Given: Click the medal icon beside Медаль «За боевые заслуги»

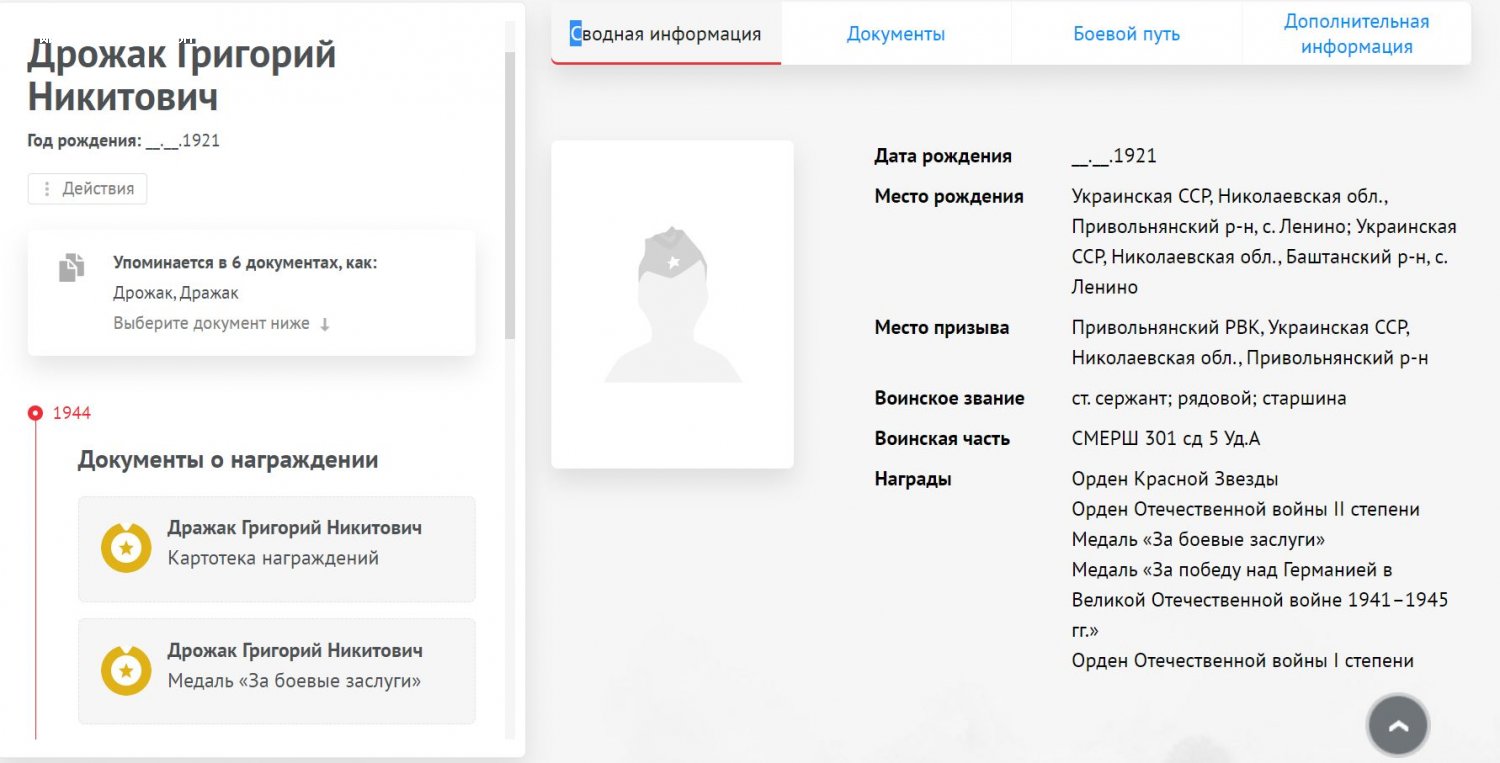Looking at the screenshot, I should pos(126,671).
